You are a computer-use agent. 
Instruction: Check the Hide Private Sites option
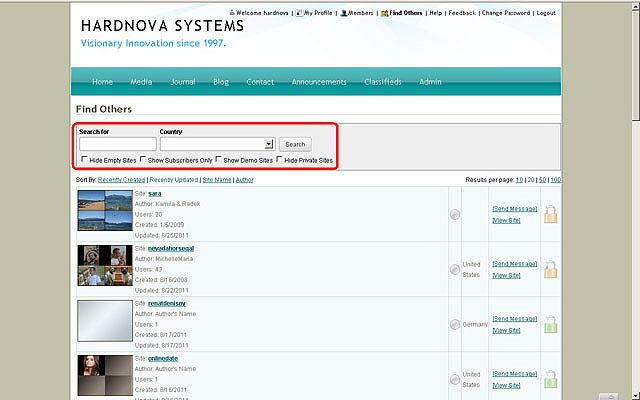(280, 160)
